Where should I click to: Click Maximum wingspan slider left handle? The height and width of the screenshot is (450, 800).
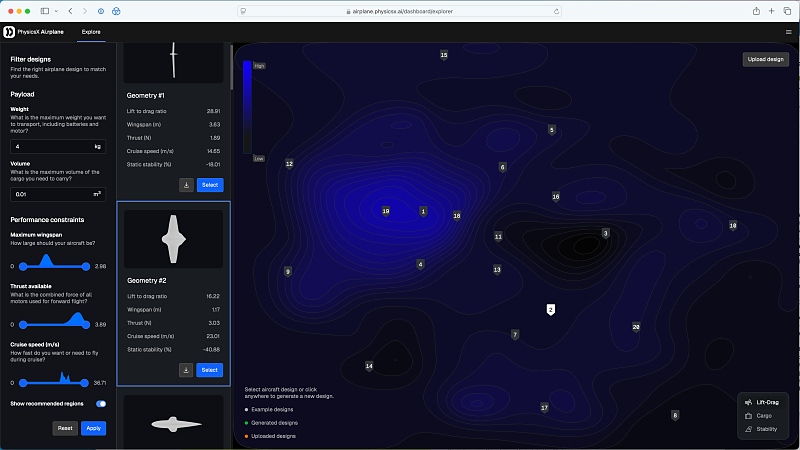tap(23, 266)
